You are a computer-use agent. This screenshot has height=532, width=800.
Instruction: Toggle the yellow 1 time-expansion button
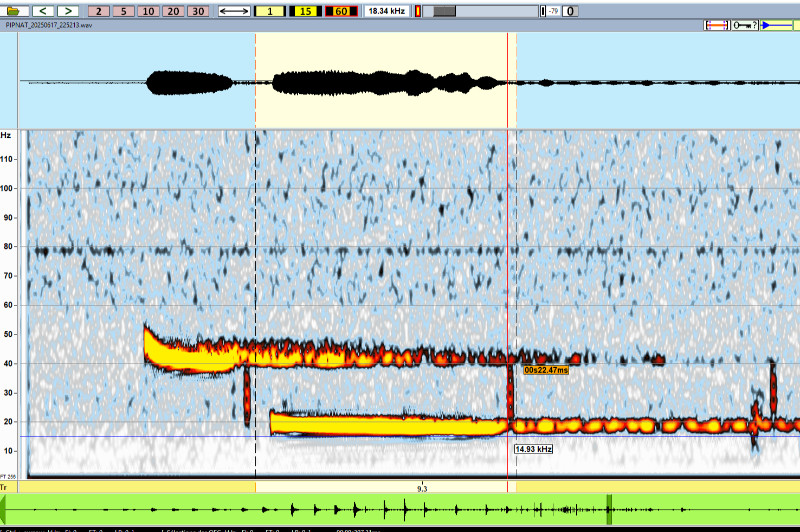coord(270,11)
